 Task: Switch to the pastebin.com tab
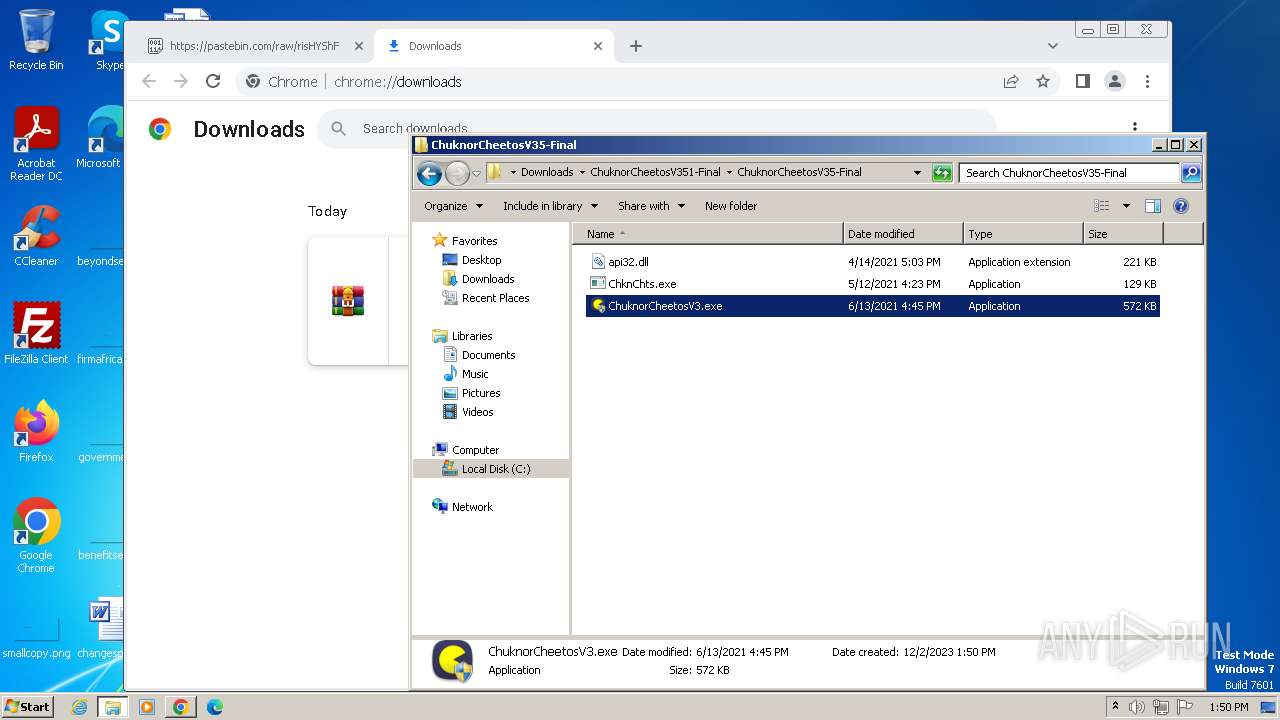[x=254, y=46]
